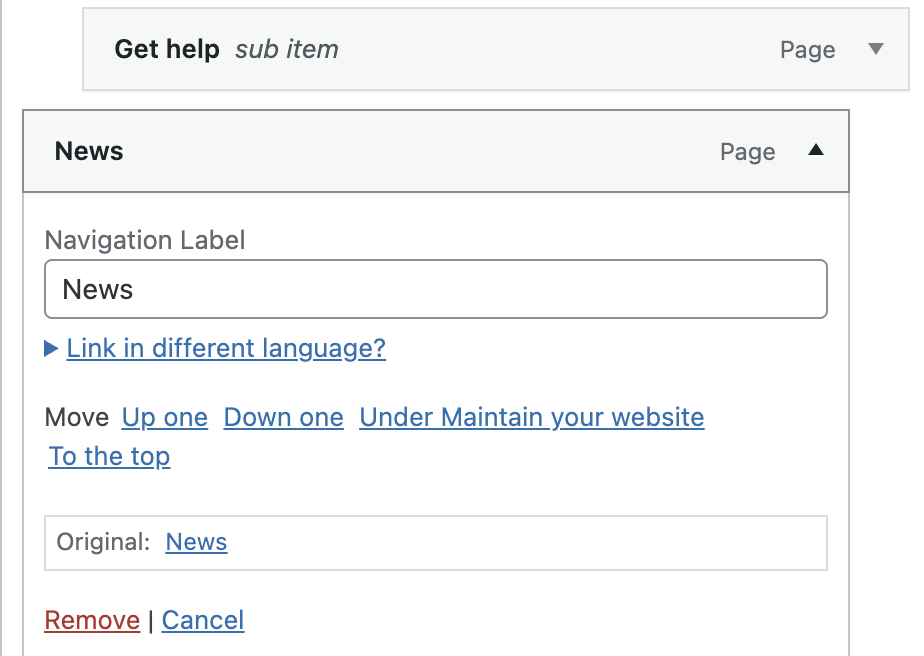Move the News item Up one
This screenshot has height=656, width=924.
[x=165, y=417]
